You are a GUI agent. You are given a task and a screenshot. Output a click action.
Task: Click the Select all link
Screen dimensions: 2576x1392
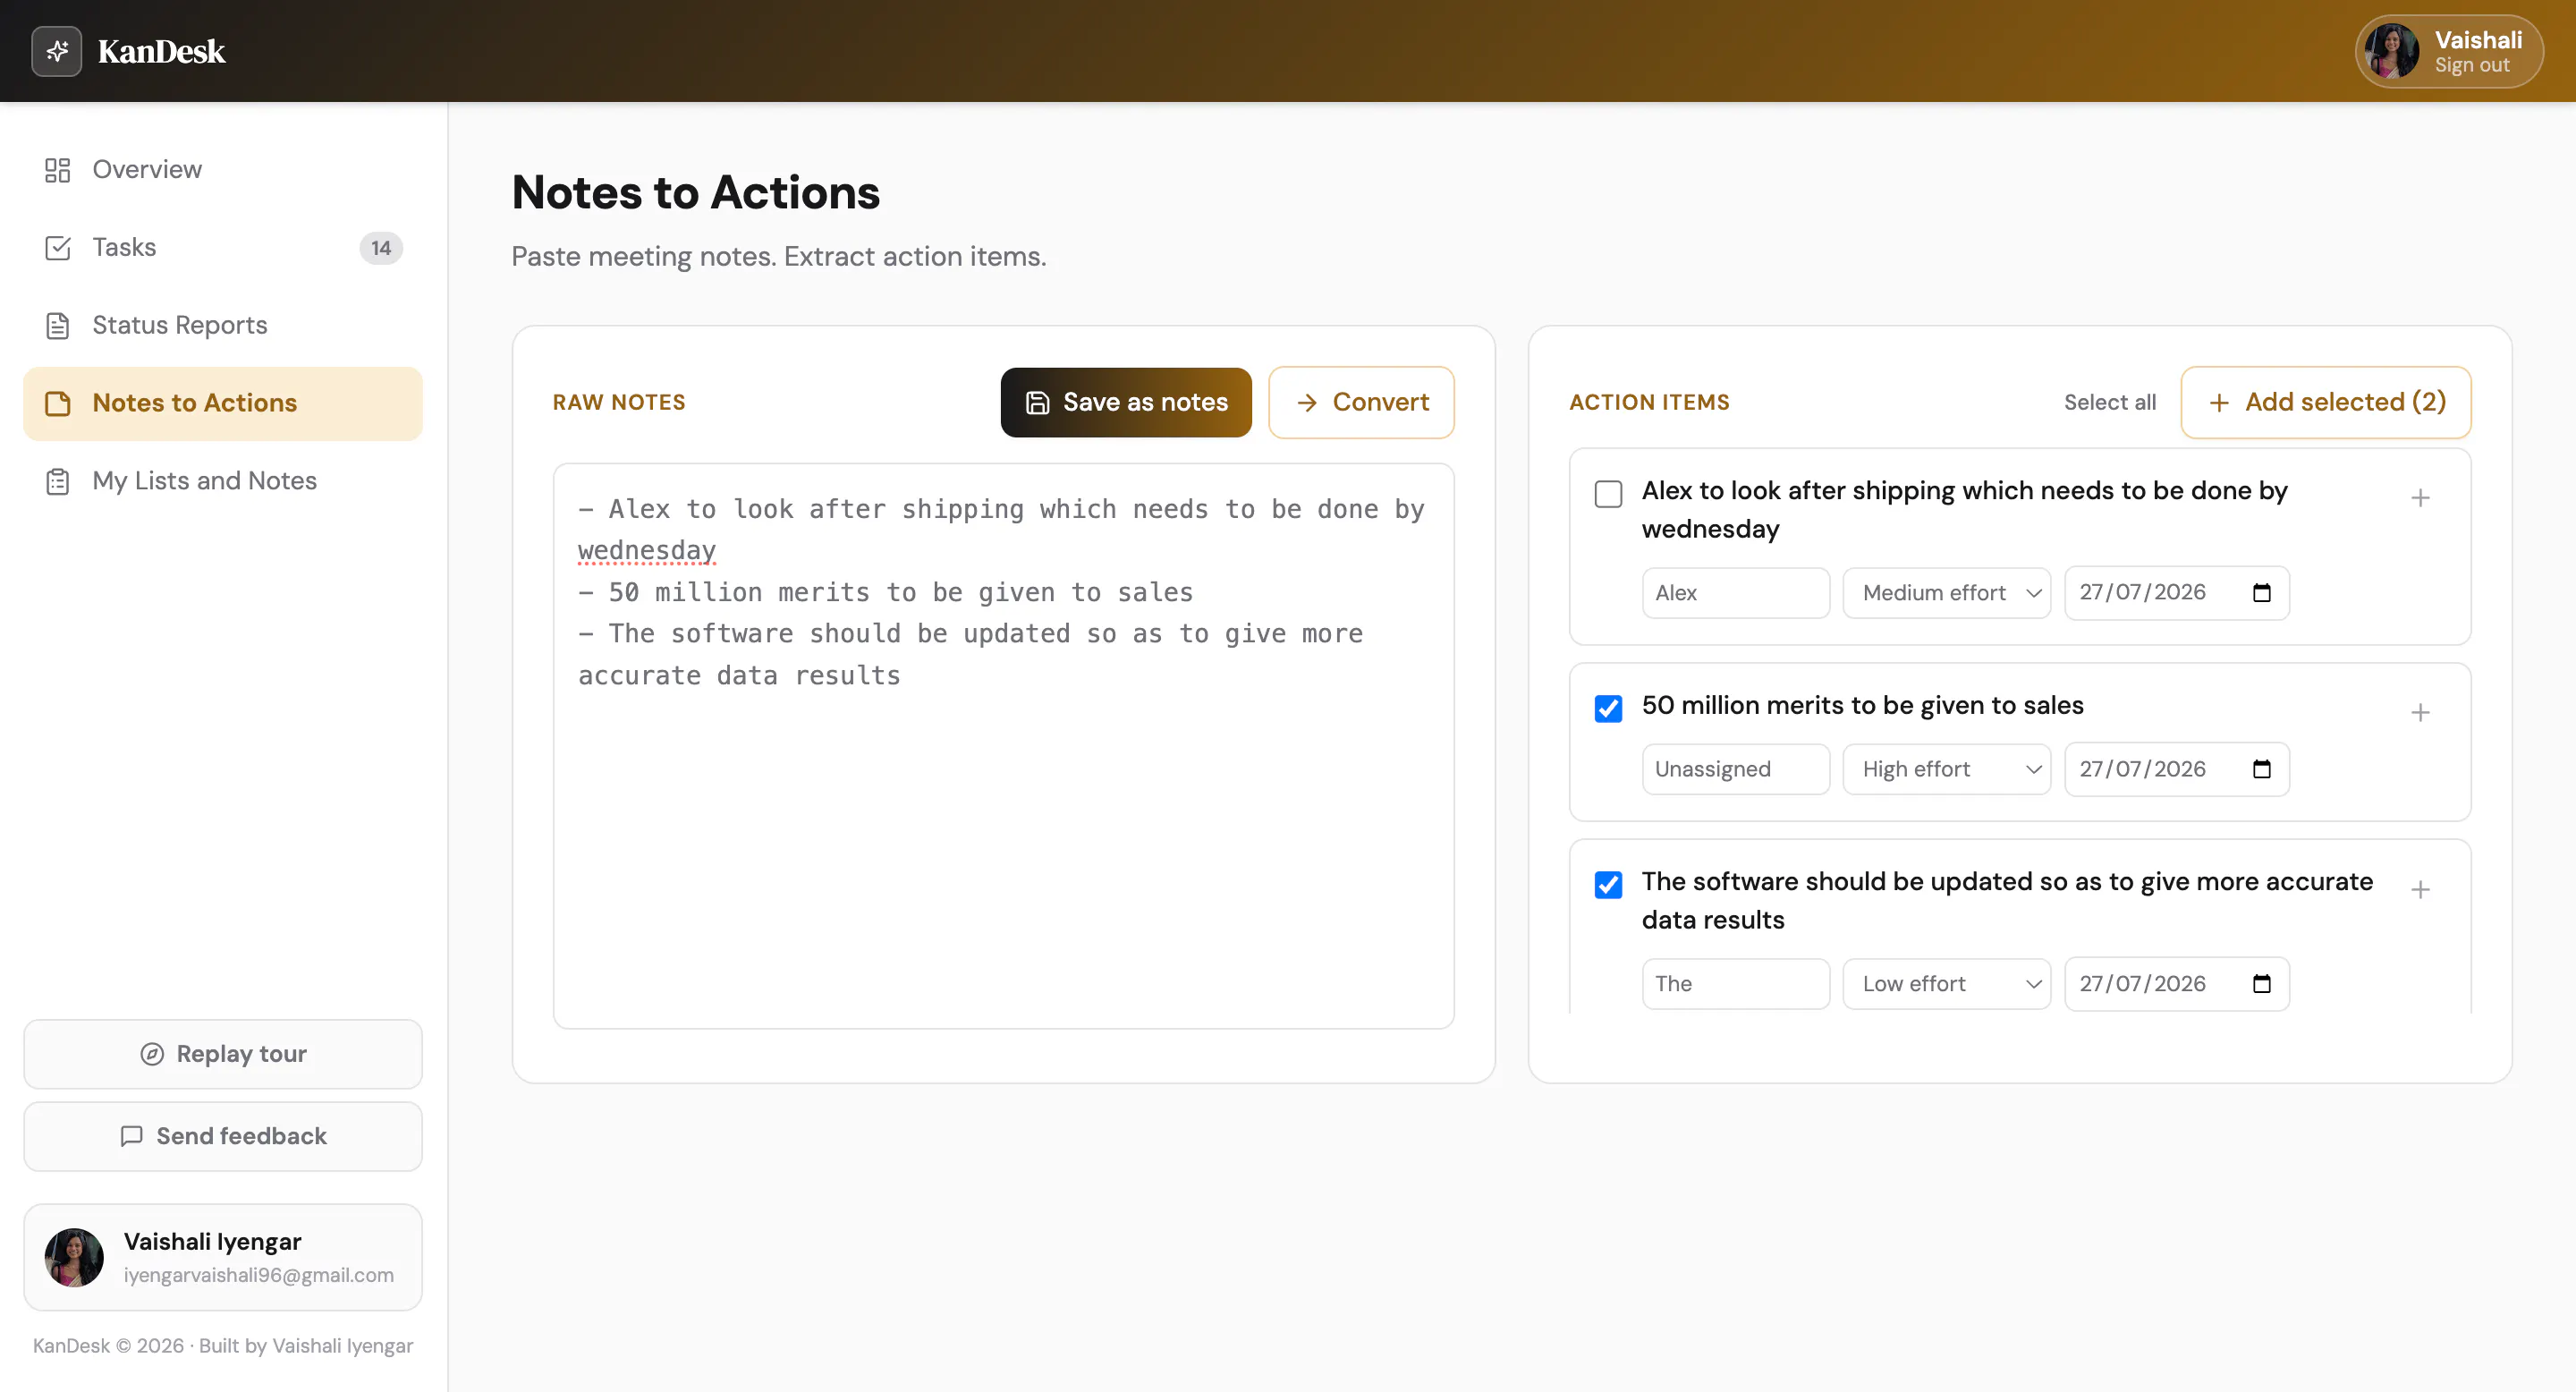pos(2109,403)
